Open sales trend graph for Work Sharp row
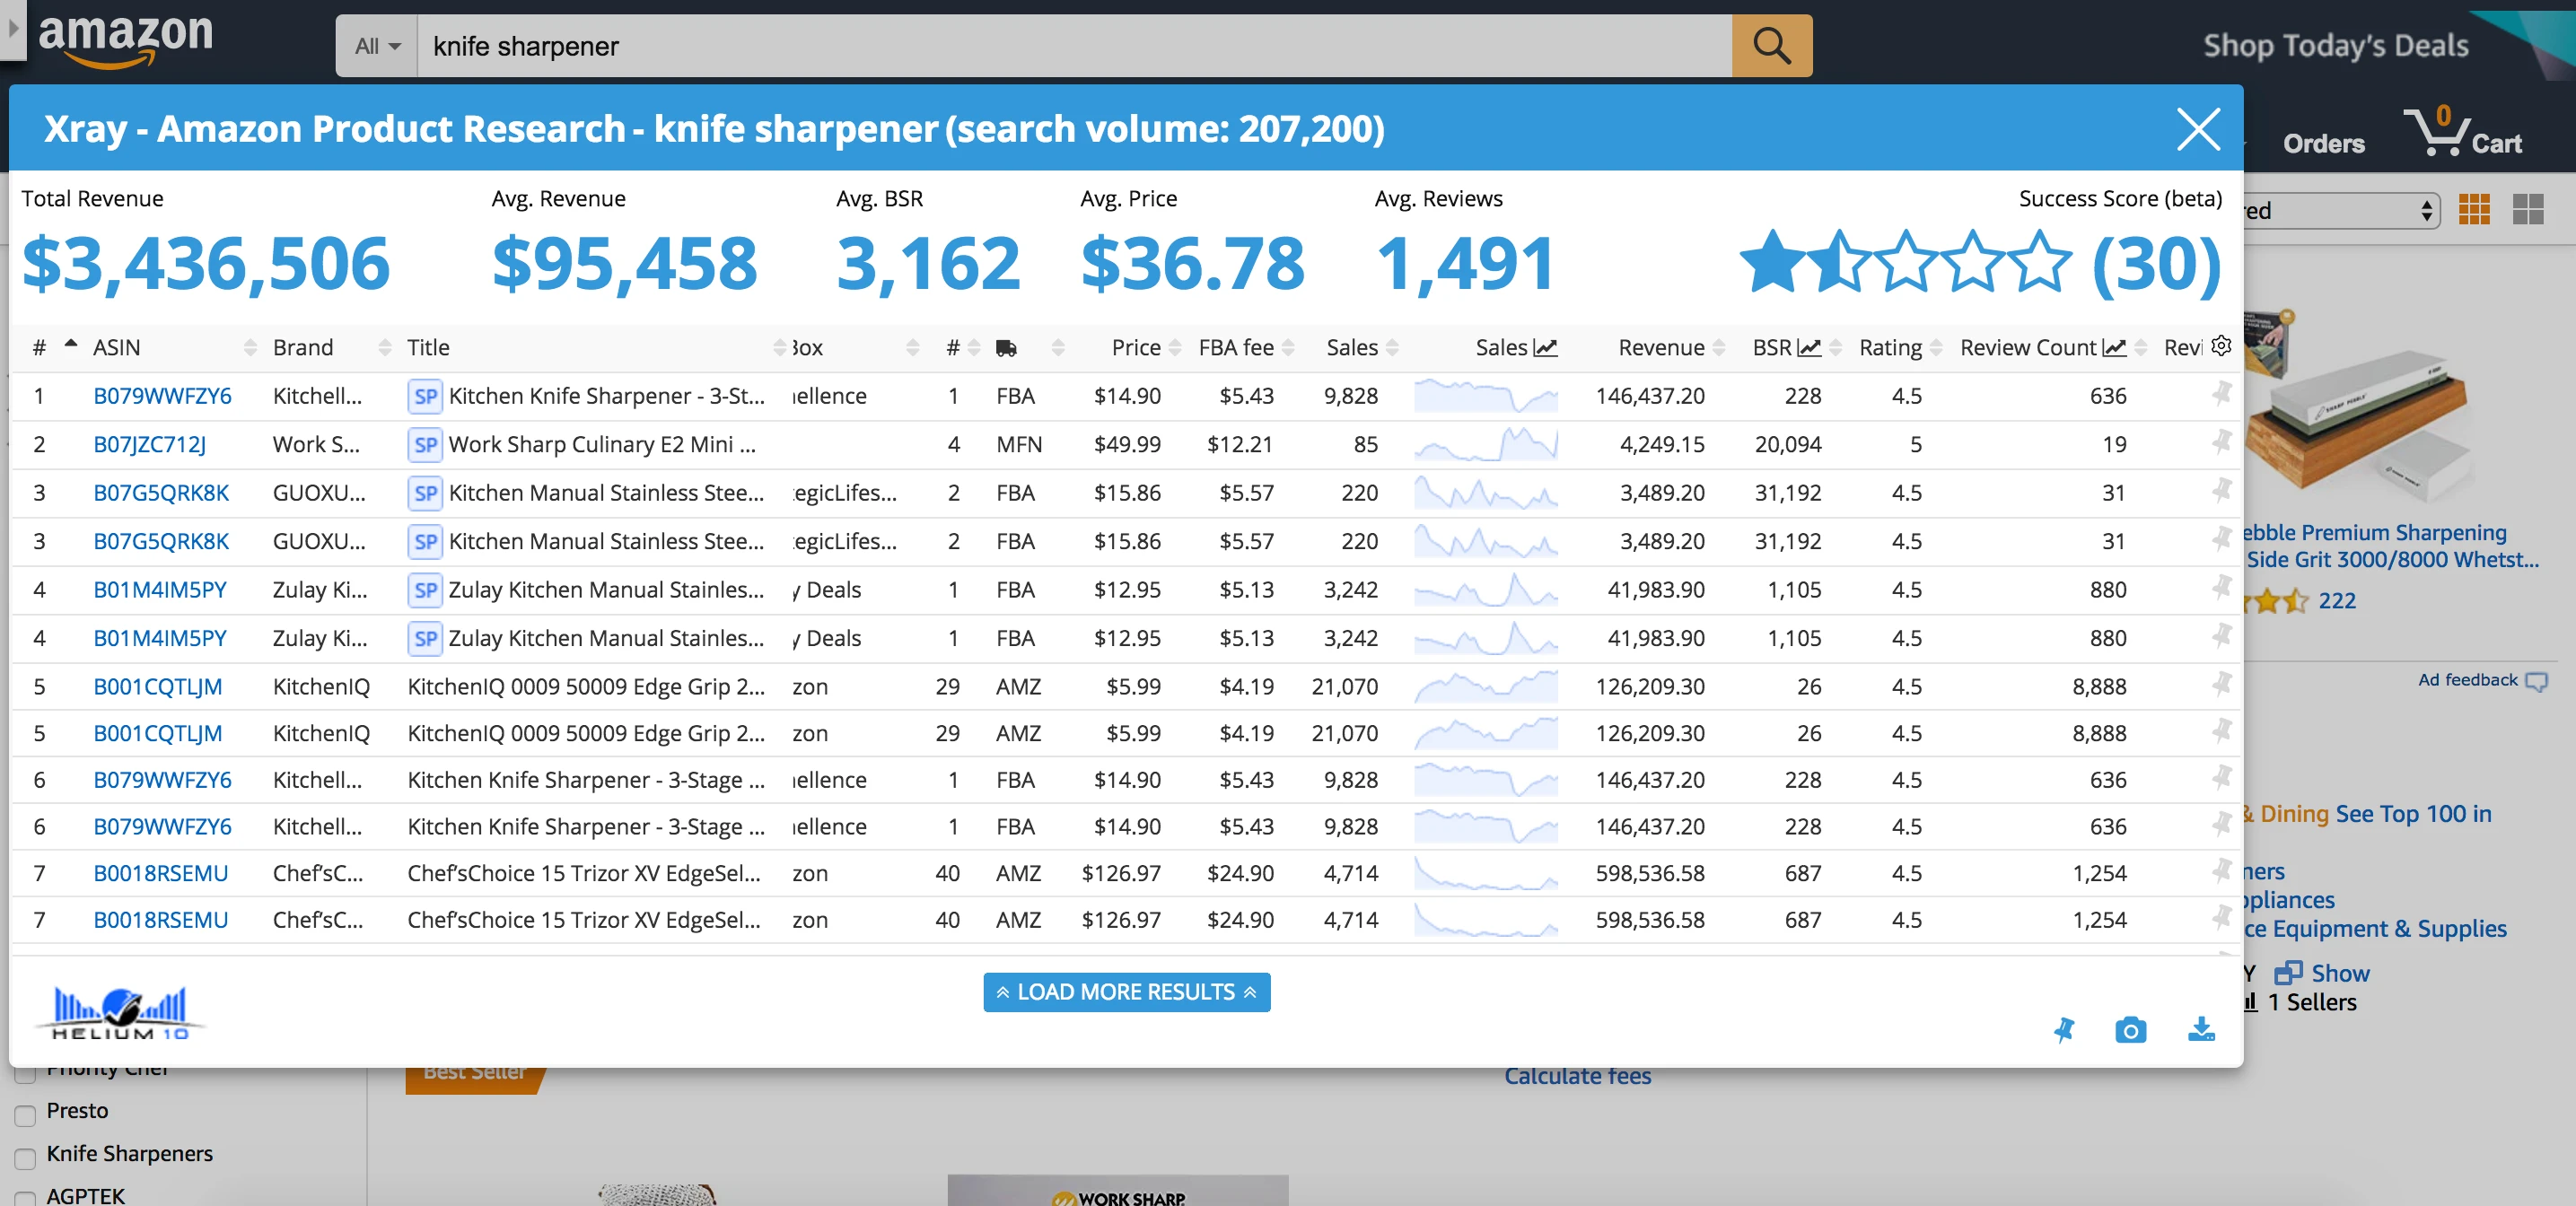This screenshot has width=2576, height=1206. click(1486, 443)
